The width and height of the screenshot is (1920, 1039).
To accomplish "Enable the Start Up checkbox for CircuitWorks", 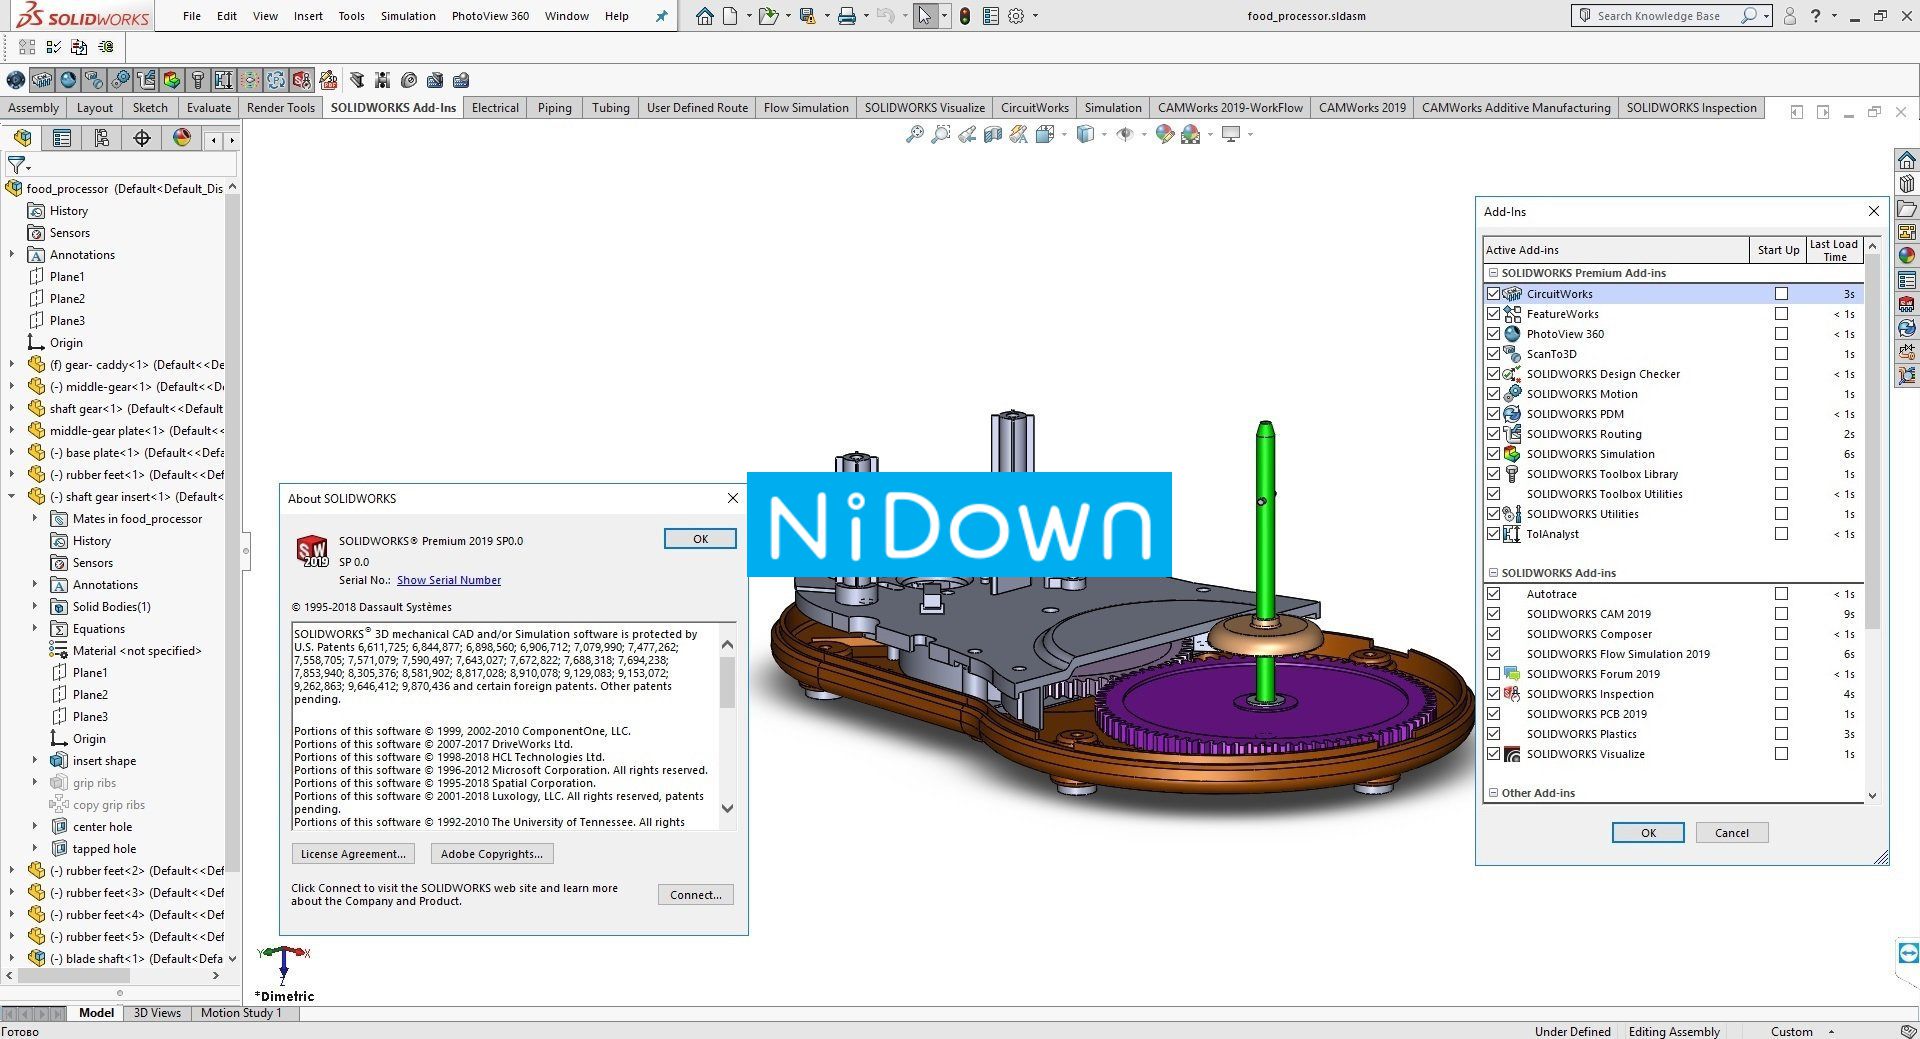I will 1780,293.
